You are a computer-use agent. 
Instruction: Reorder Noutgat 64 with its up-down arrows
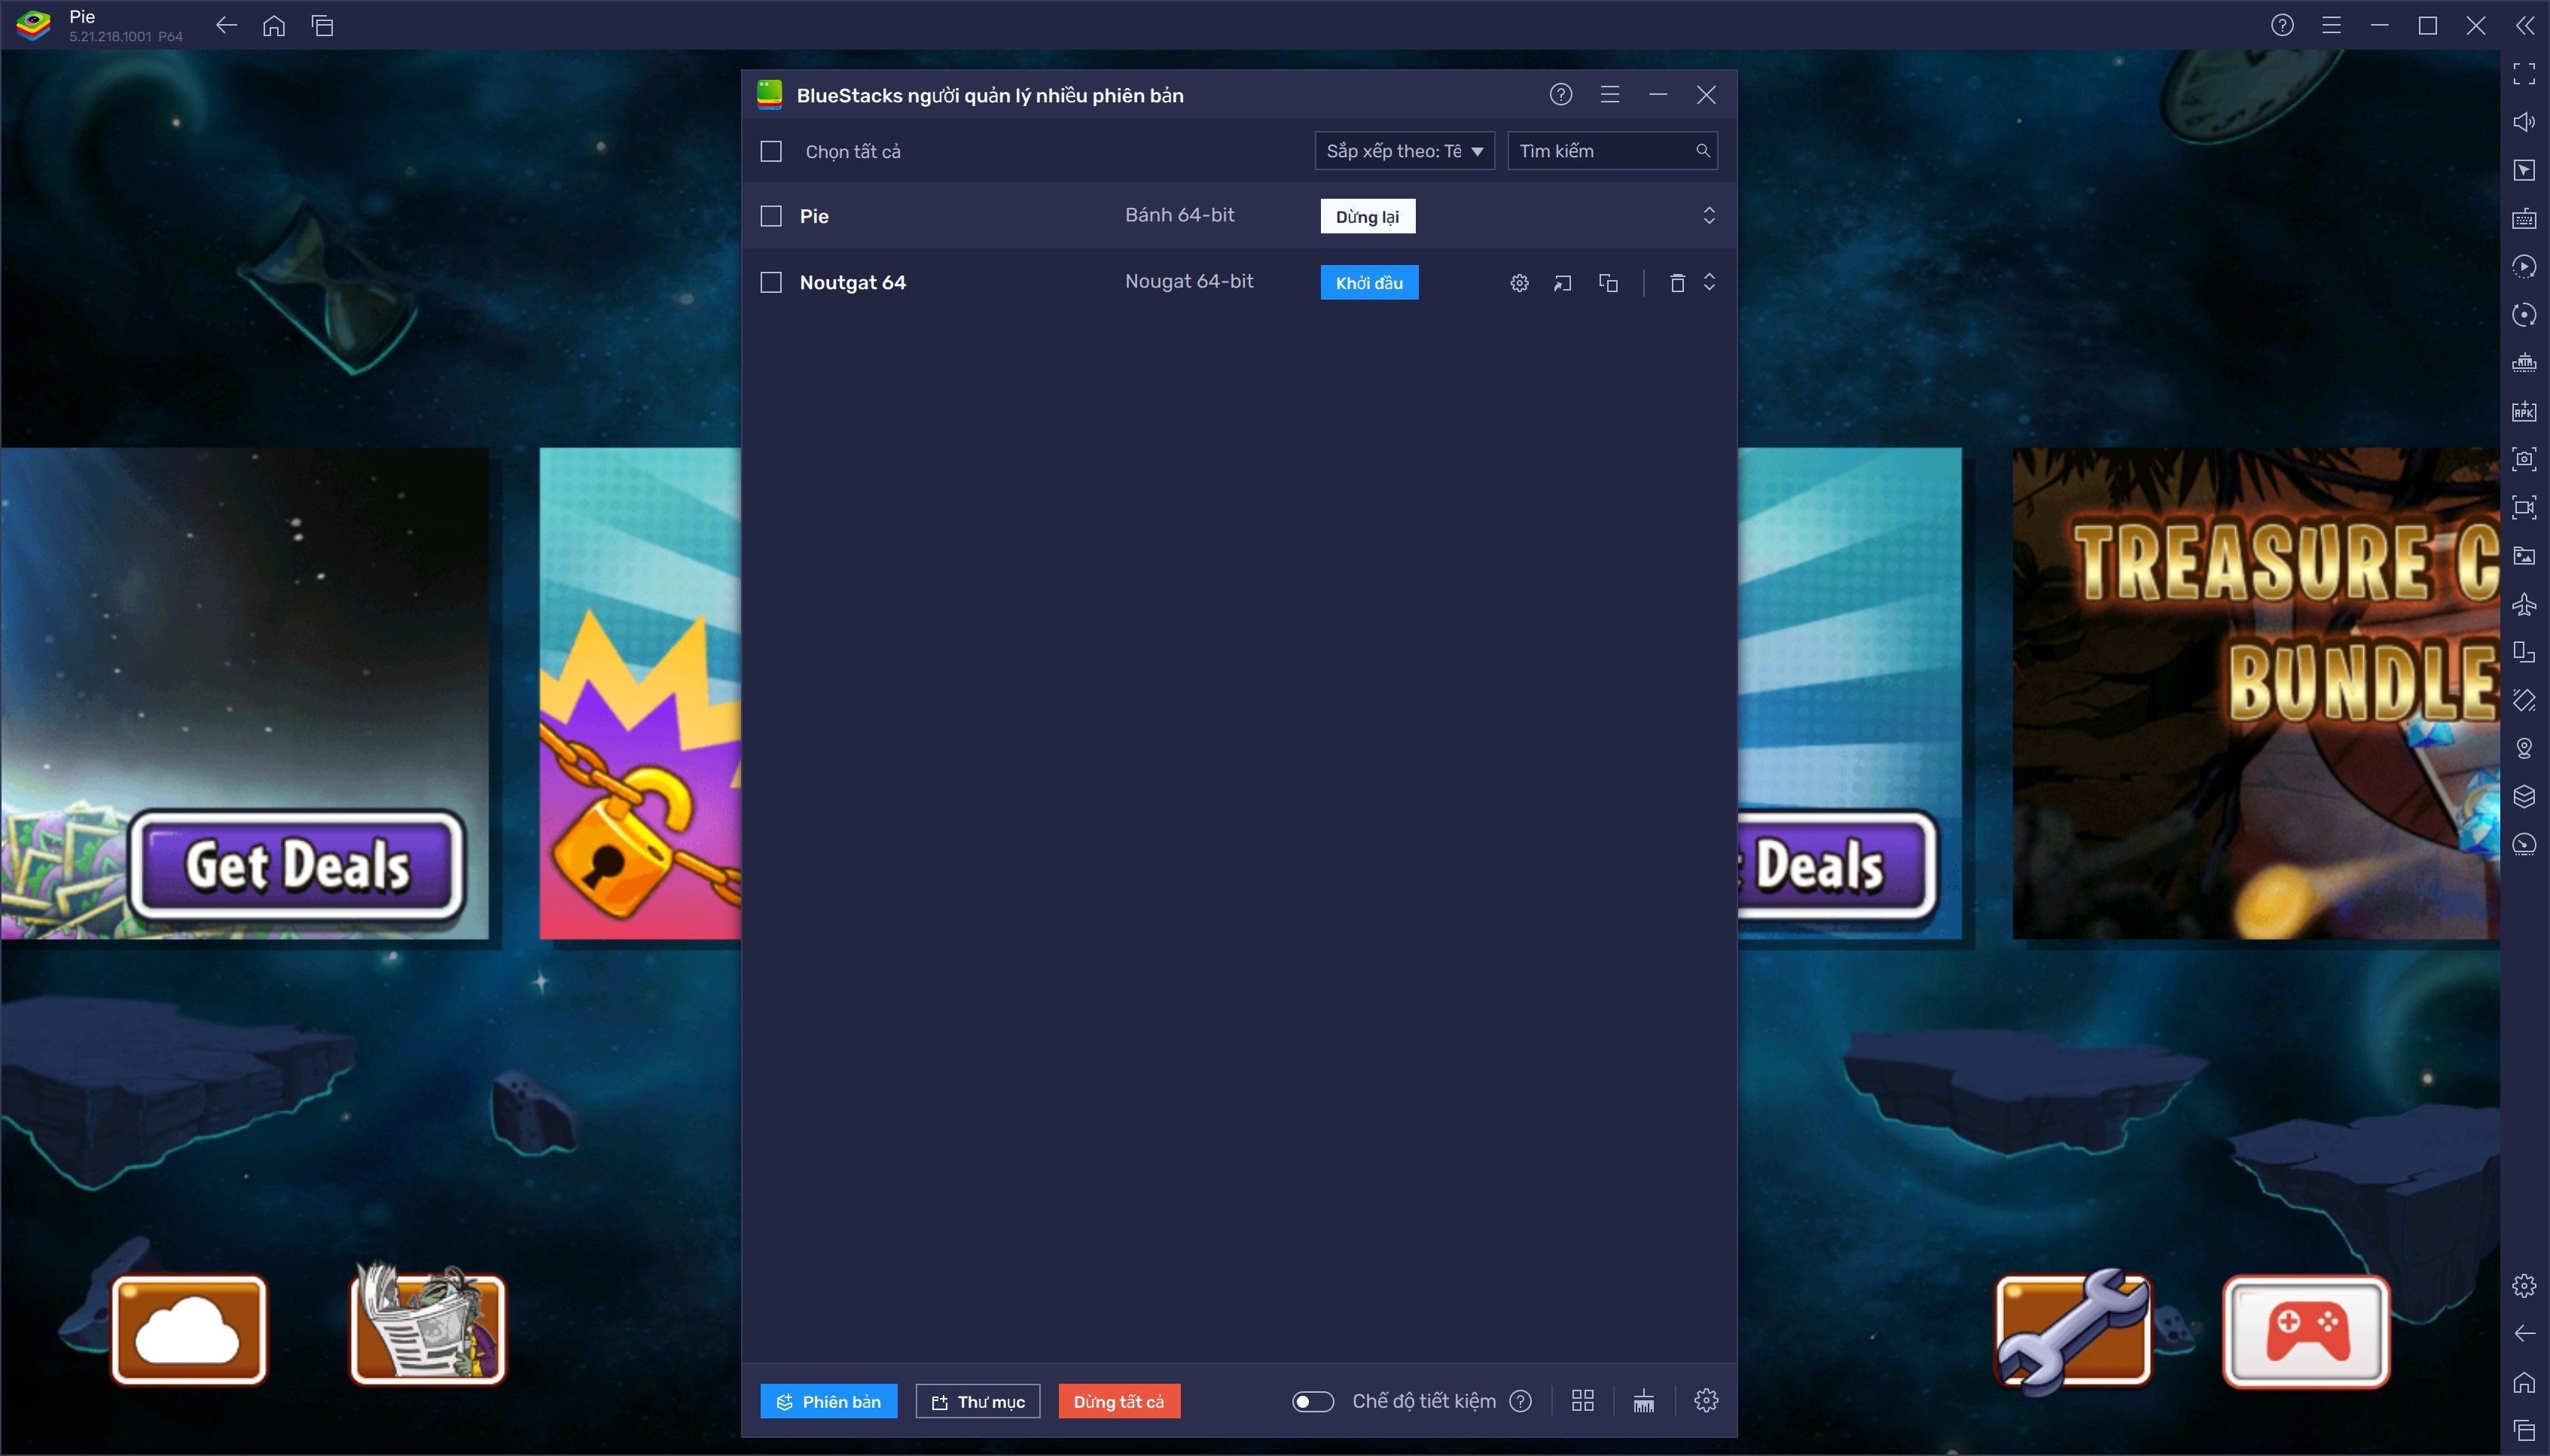point(1708,282)
